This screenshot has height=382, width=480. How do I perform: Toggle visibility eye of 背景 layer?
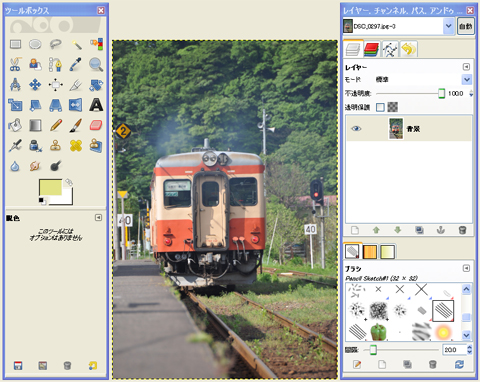click(x=356, y=129)
